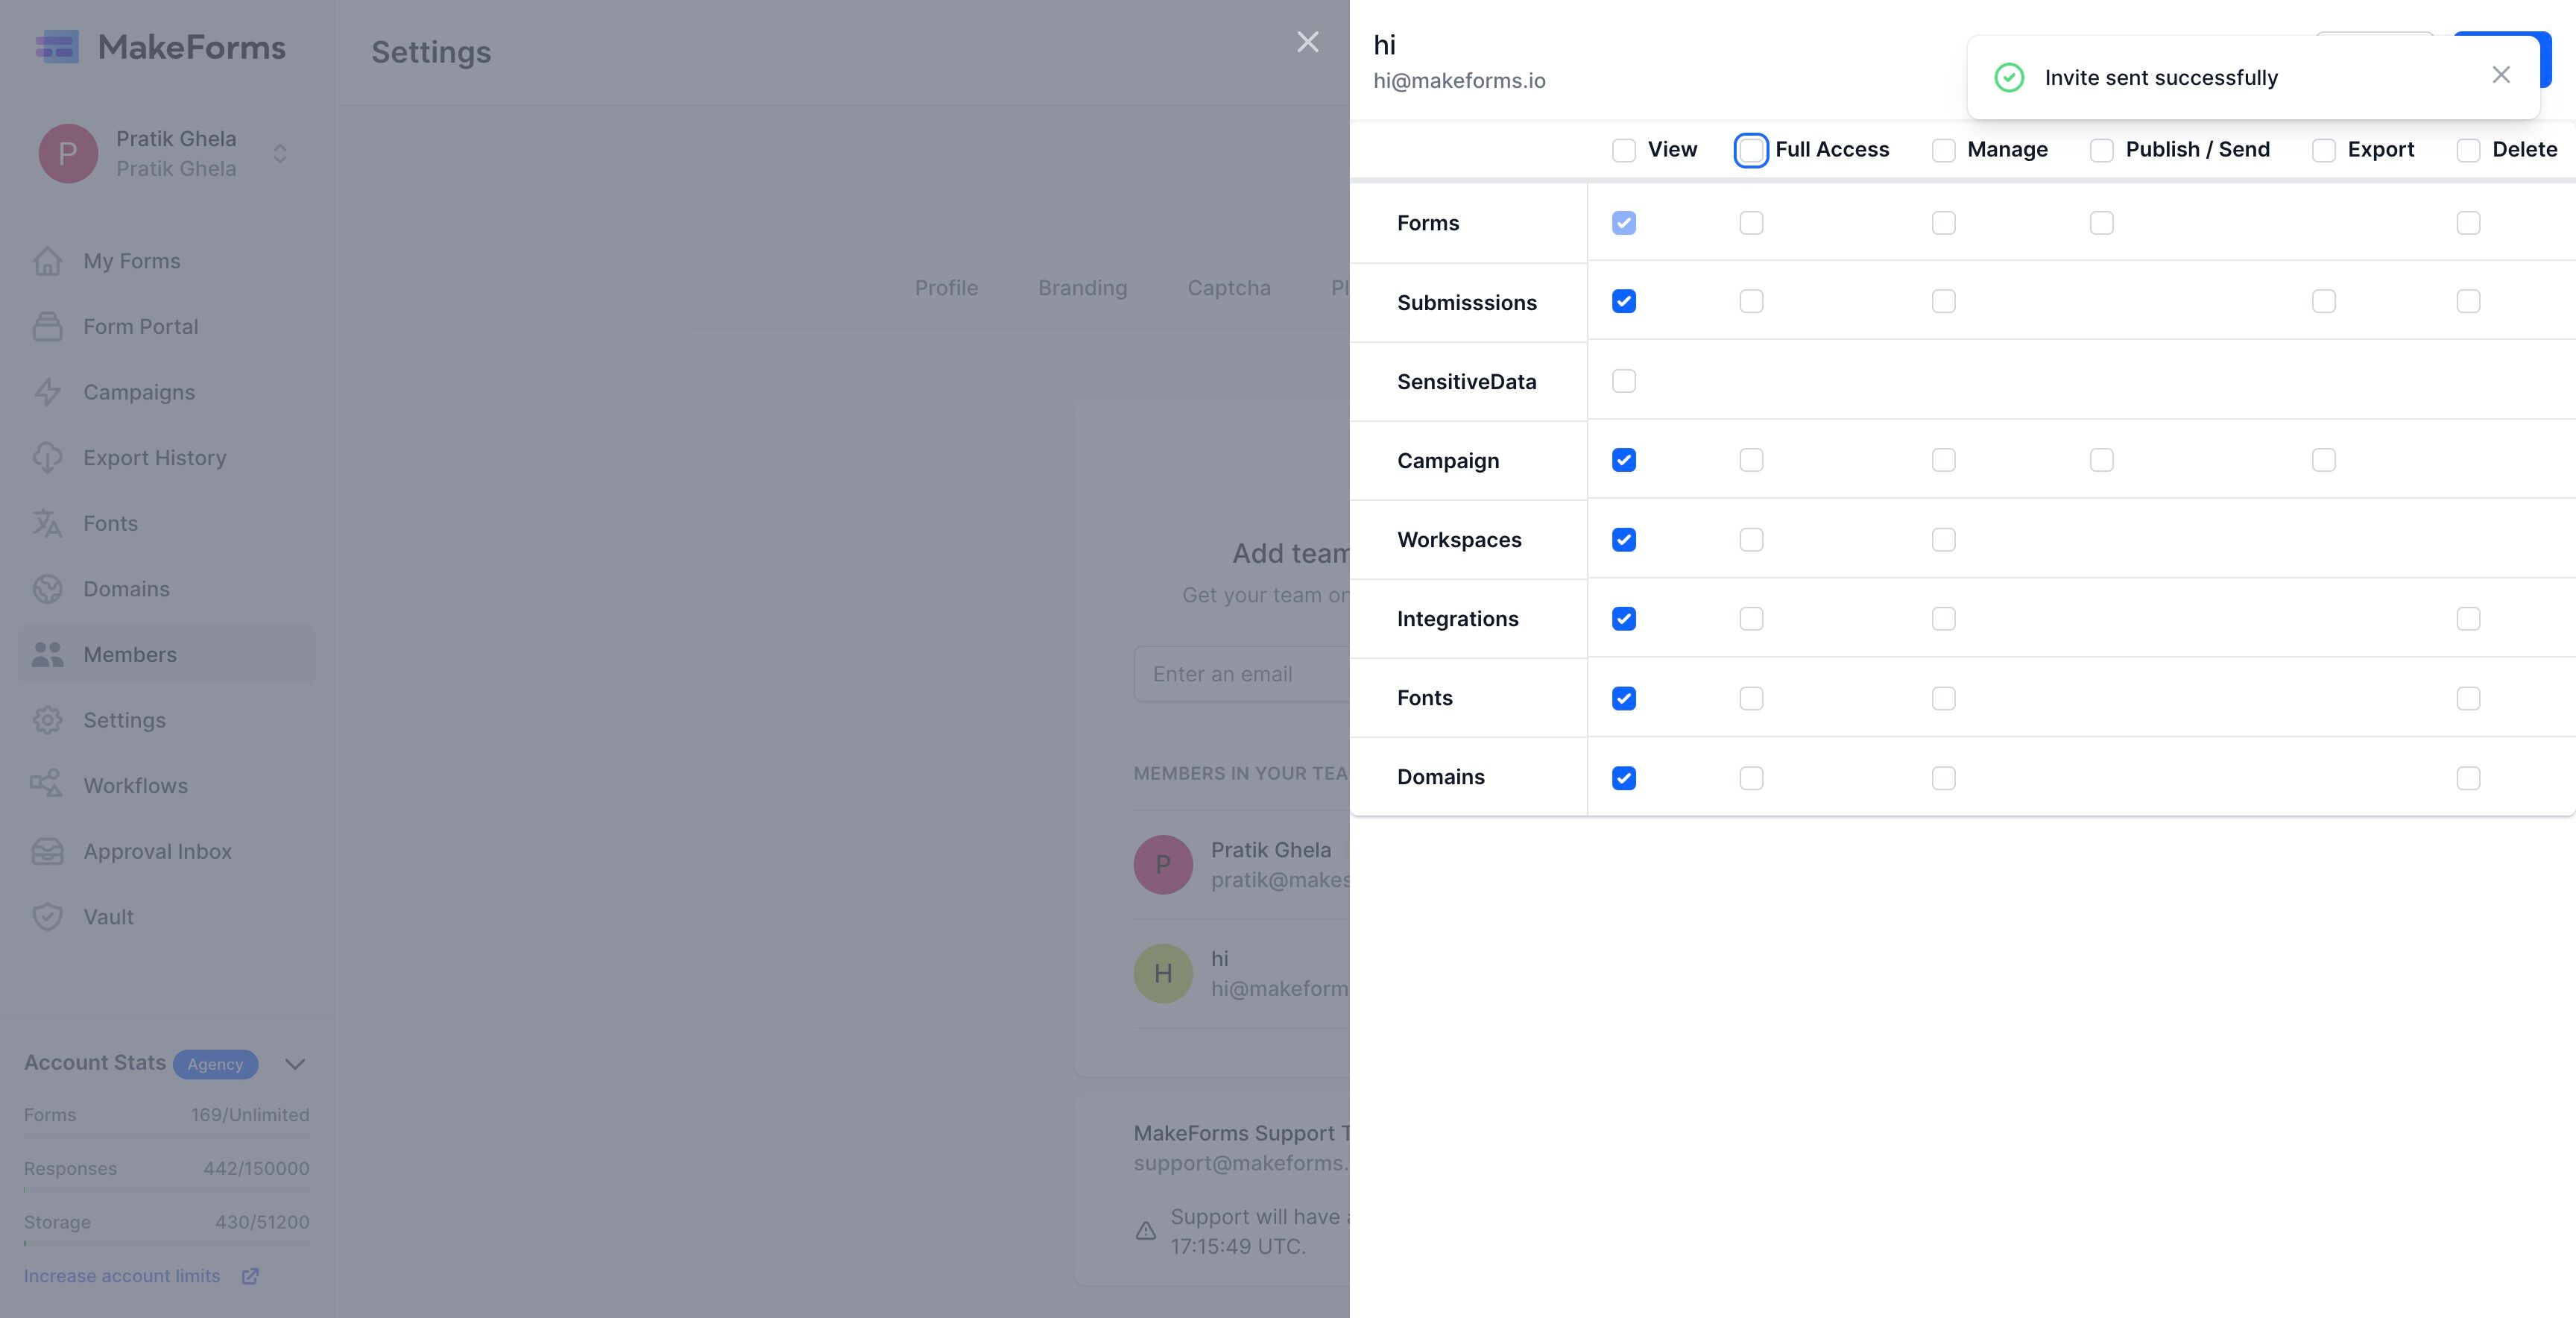Image resolution: width=2576 pixels, height=1318 pixels.
Task: Click the hi@makeforms.io email in panel header
Action: coord(1459,81)
